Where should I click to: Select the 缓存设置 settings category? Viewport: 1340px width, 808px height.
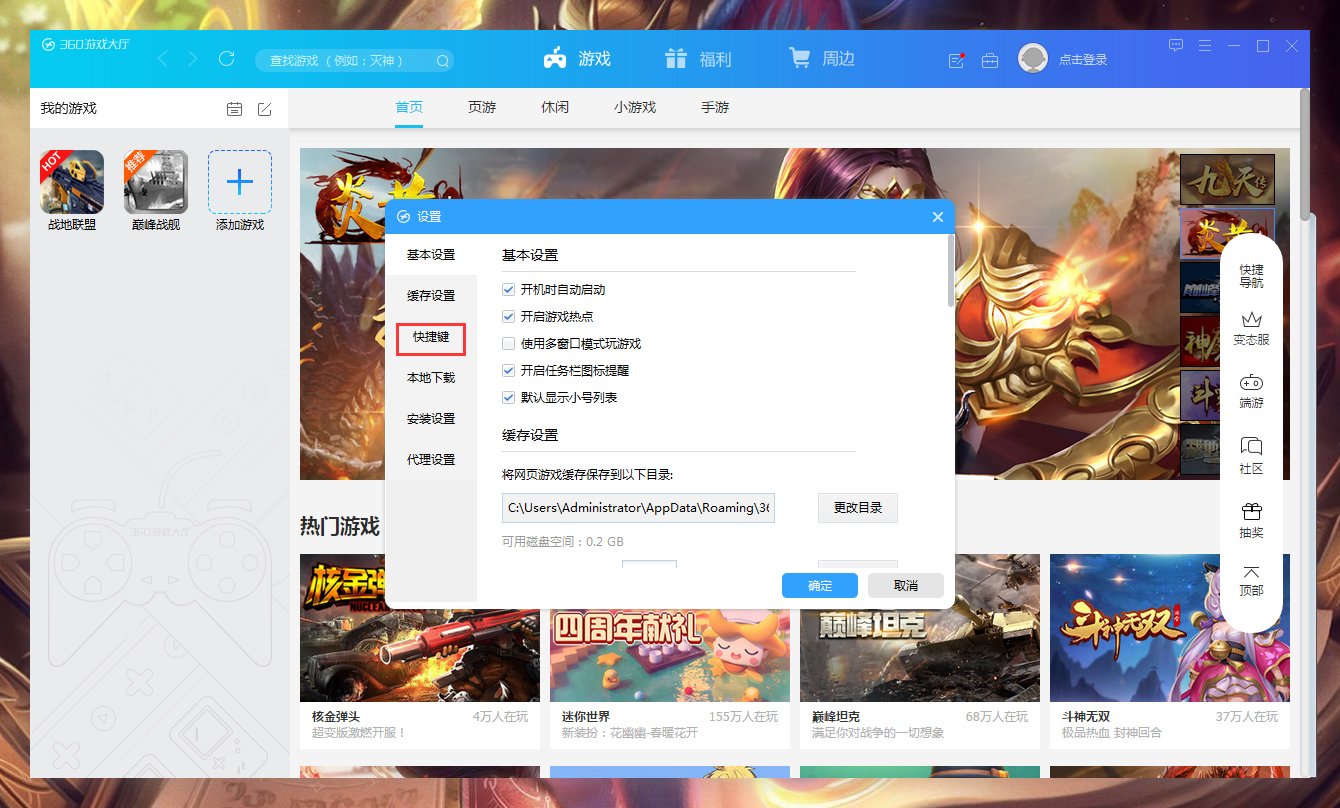pyautogui.click(x=431, y=295)
